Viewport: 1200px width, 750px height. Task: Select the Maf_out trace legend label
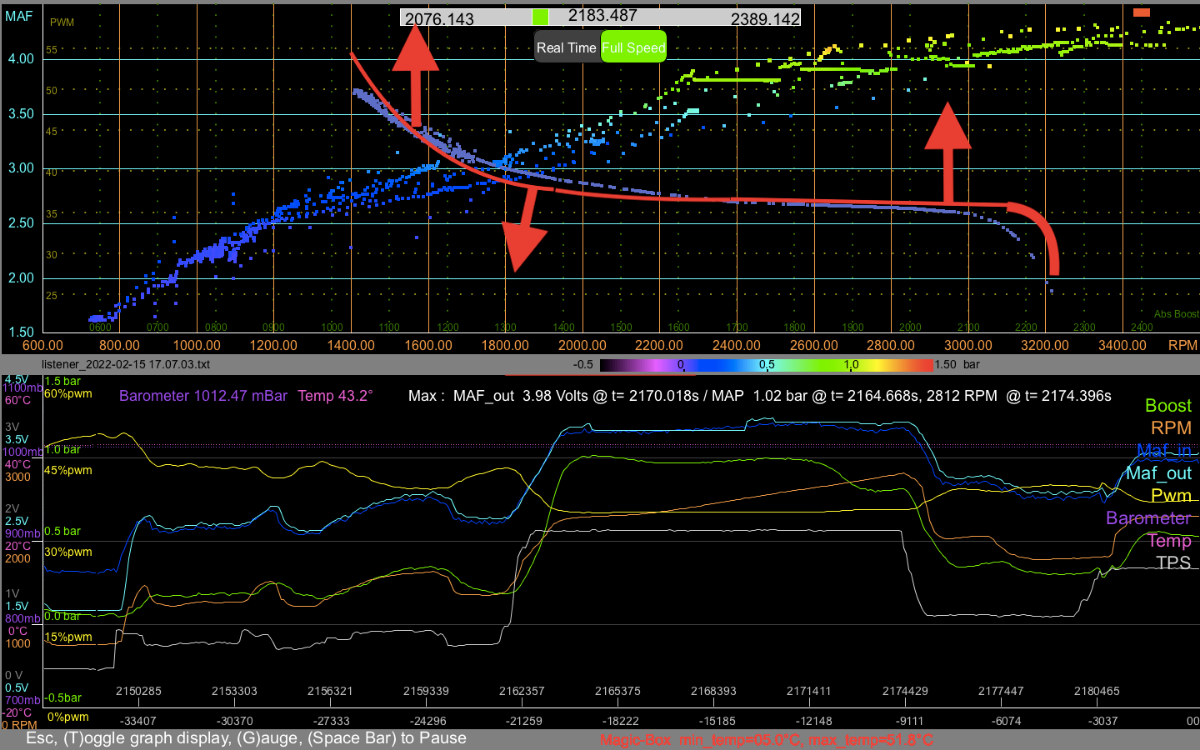pyautogui.click(x=1159, y=473)
